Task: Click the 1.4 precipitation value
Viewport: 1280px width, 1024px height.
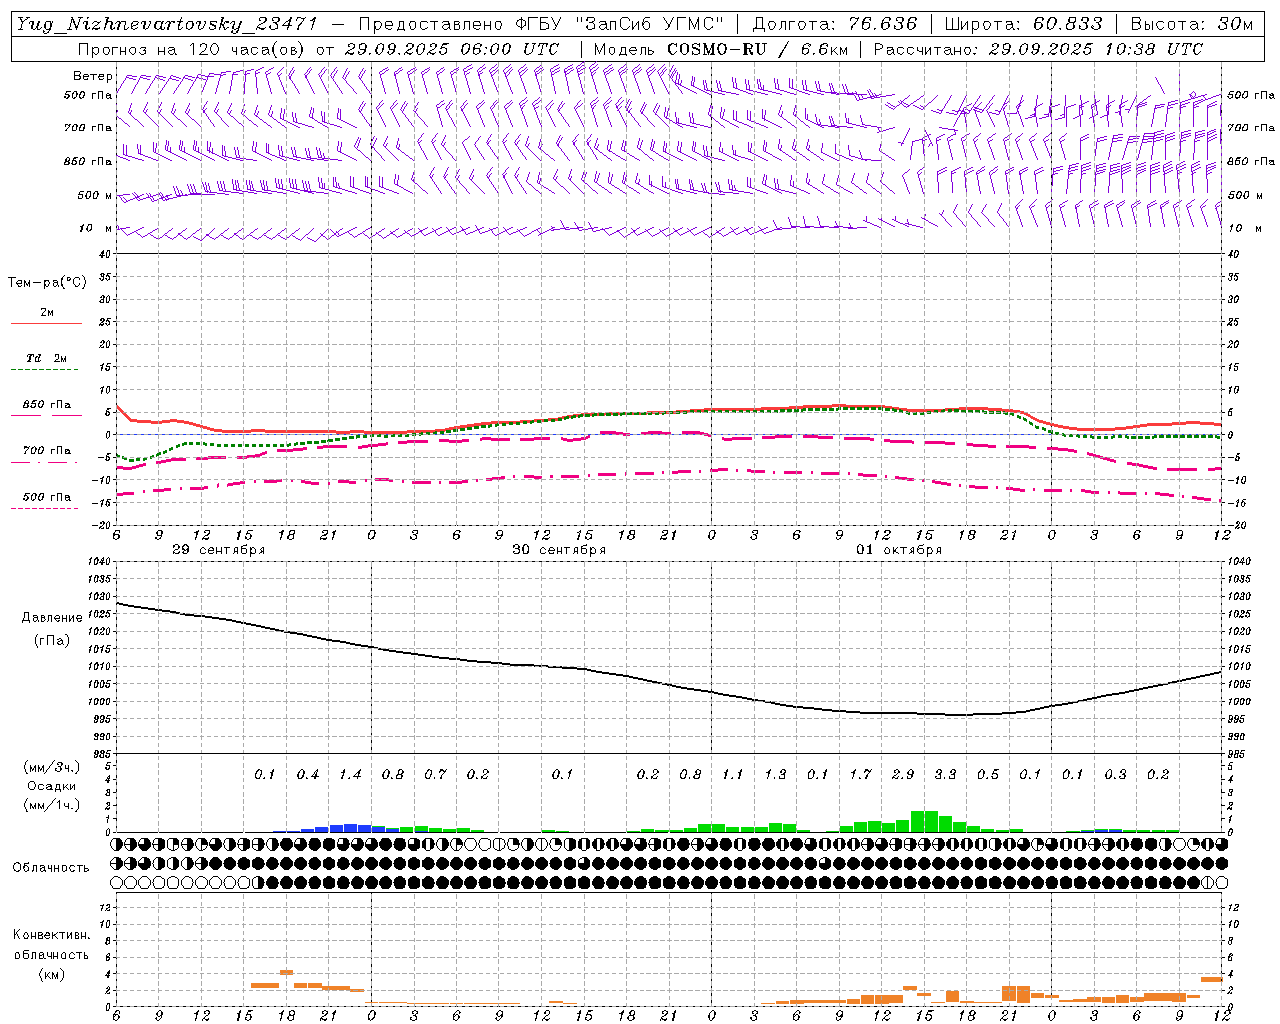Action: click(x=350, y=775)
